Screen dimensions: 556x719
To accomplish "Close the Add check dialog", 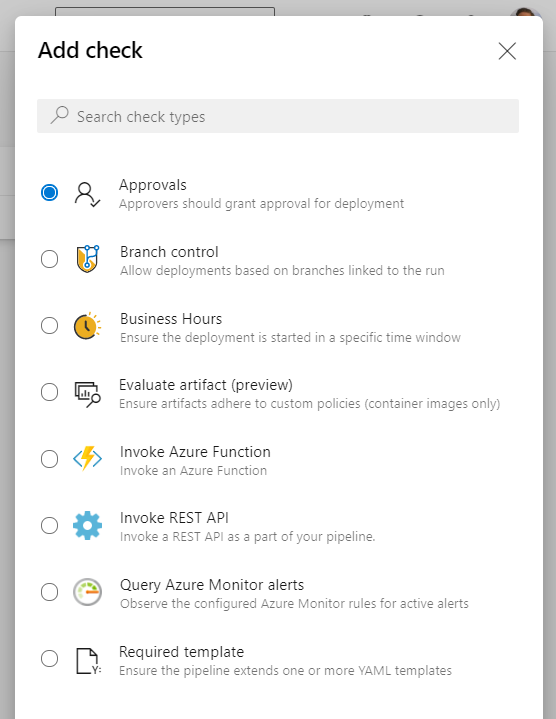I will coord(507,51).
